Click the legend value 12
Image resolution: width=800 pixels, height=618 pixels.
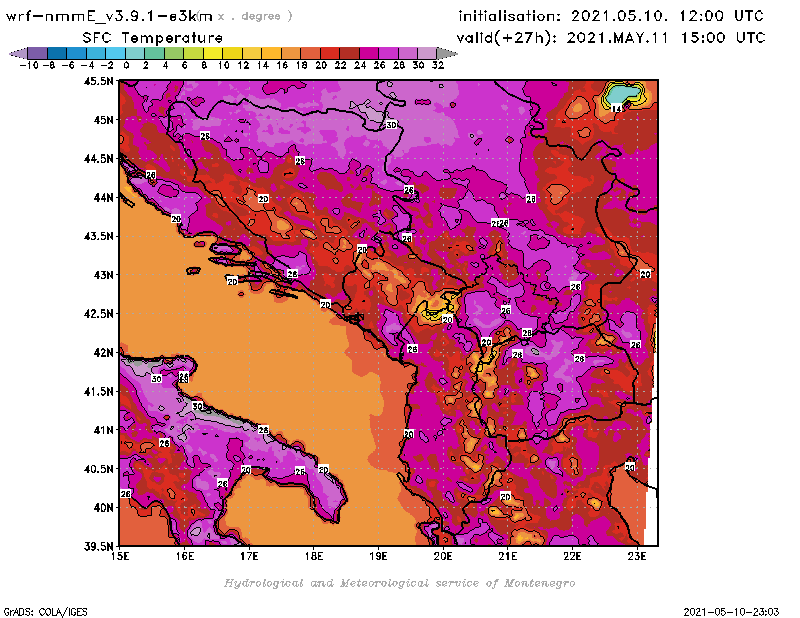point(243,65)
